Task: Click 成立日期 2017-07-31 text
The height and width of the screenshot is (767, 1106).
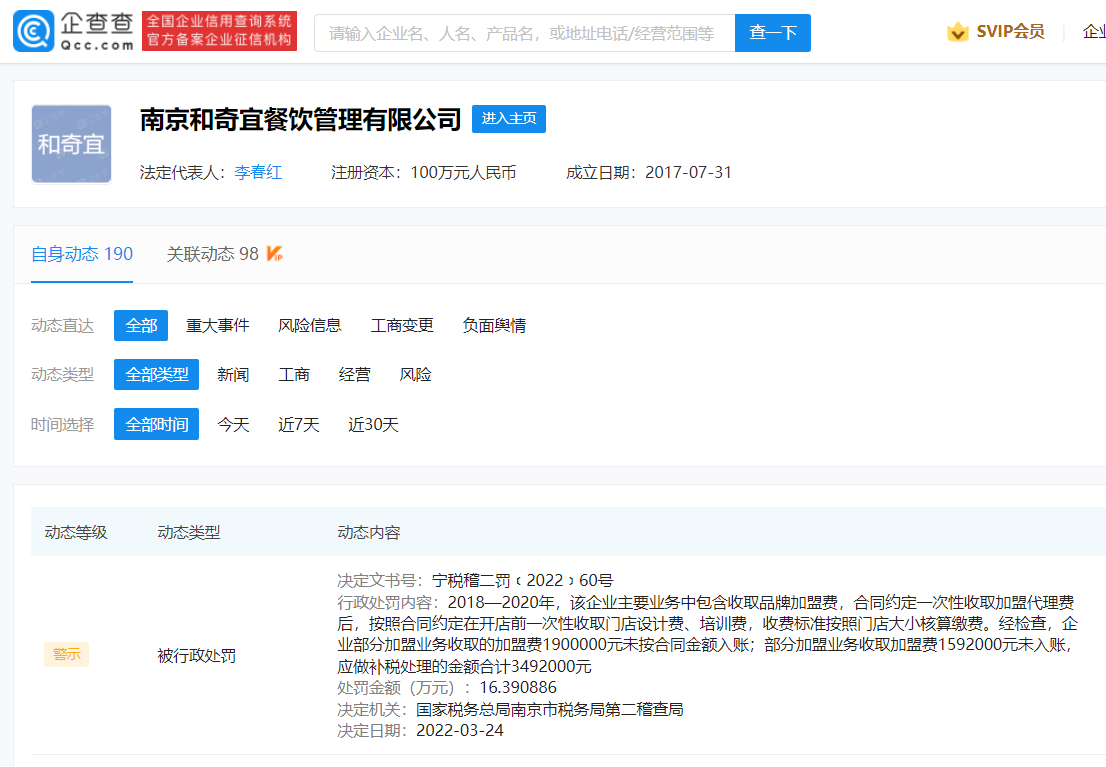Action: (x=649, y=172)
